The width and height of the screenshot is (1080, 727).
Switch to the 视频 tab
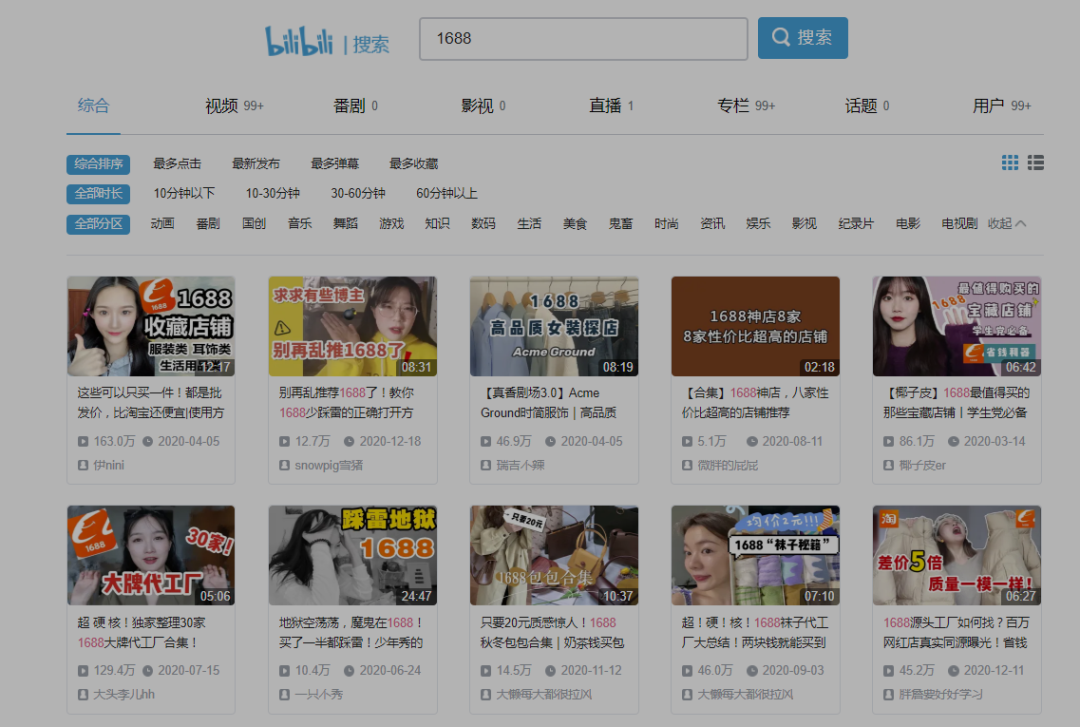234,105
